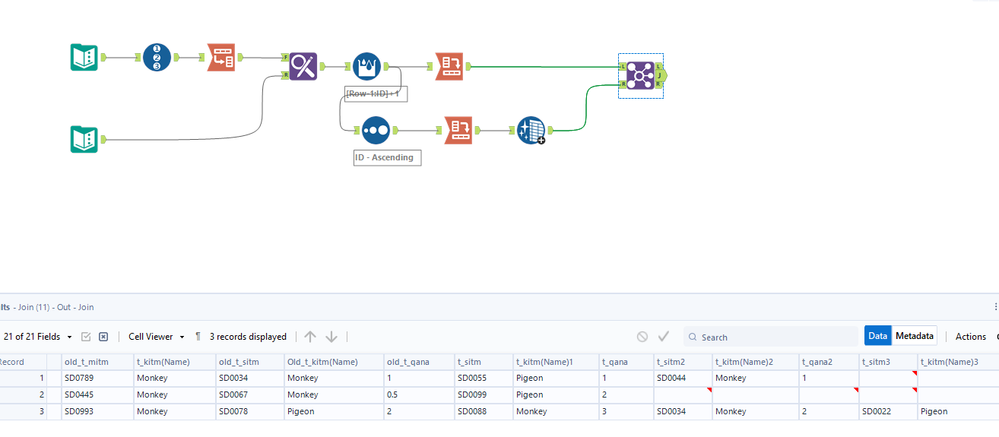Open the Cell Viewer dropdown
Viewport: 999px width, 437px height.
coord(157,336)
